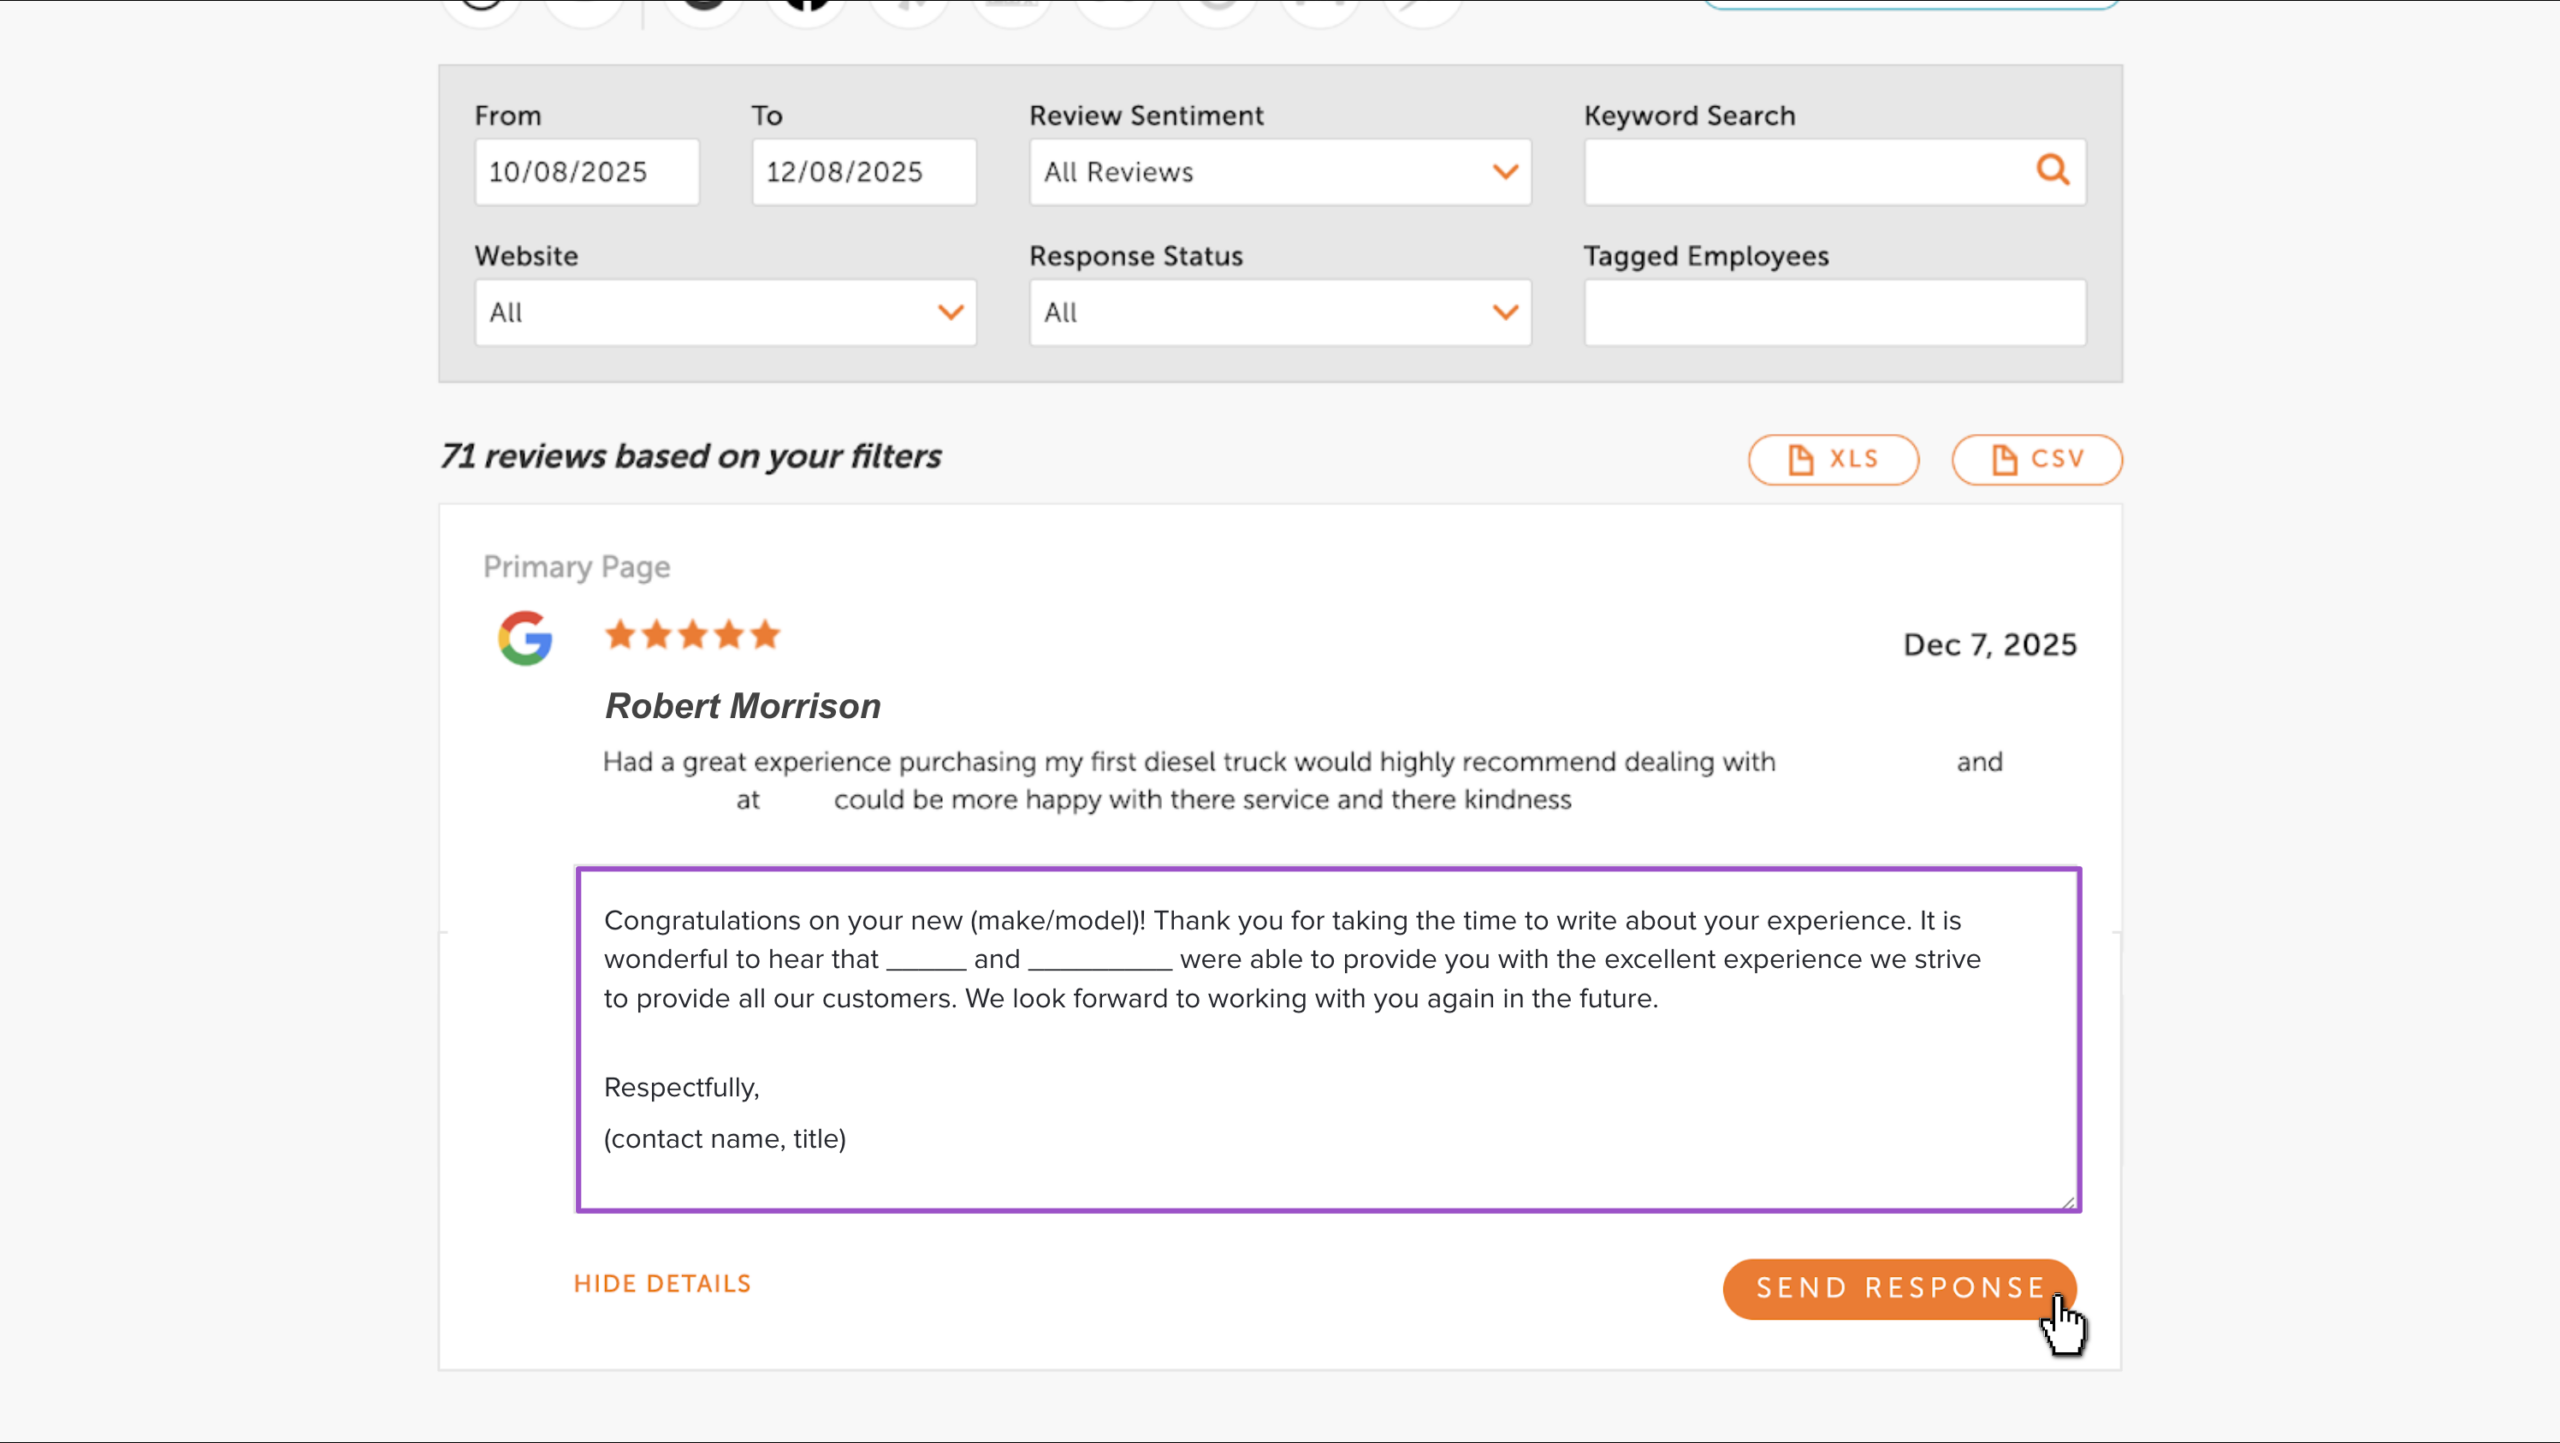Export reviews as XLS
The width and height of the screenshot is (2560, 1443).
(1833, 460)
